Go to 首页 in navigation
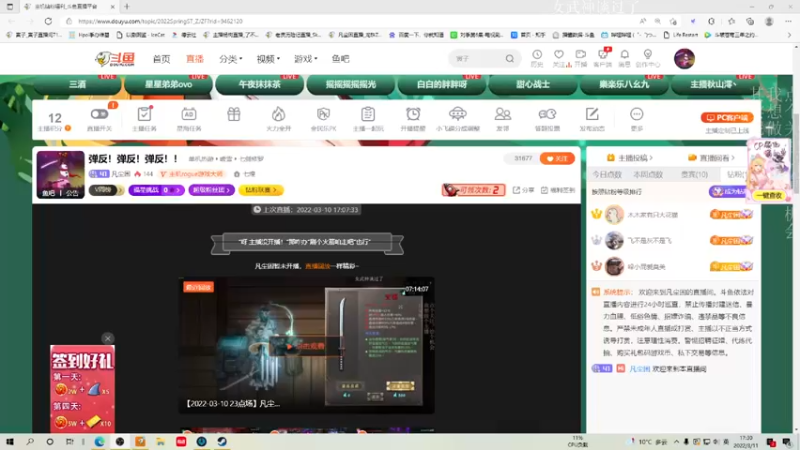 coord(161,59)
